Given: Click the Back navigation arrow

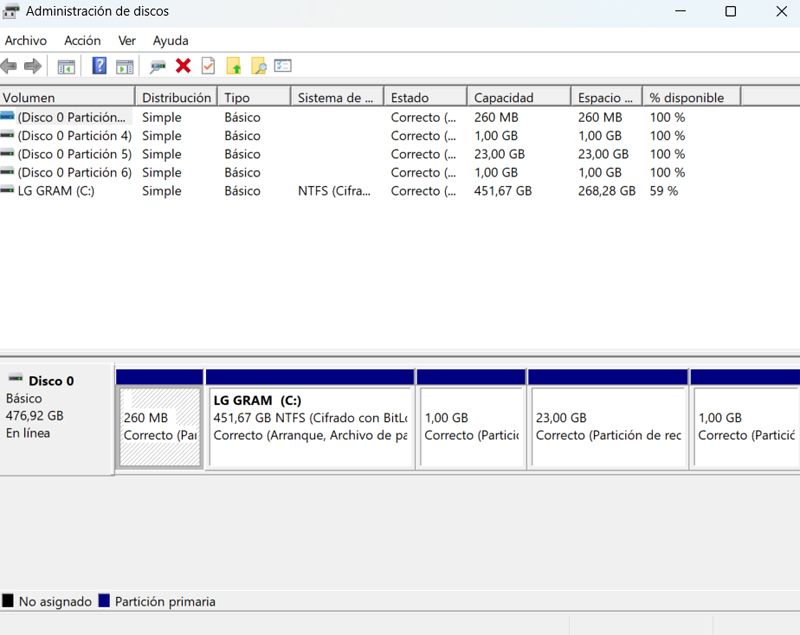Looking at the screenshot, I should tap(11, 66).
